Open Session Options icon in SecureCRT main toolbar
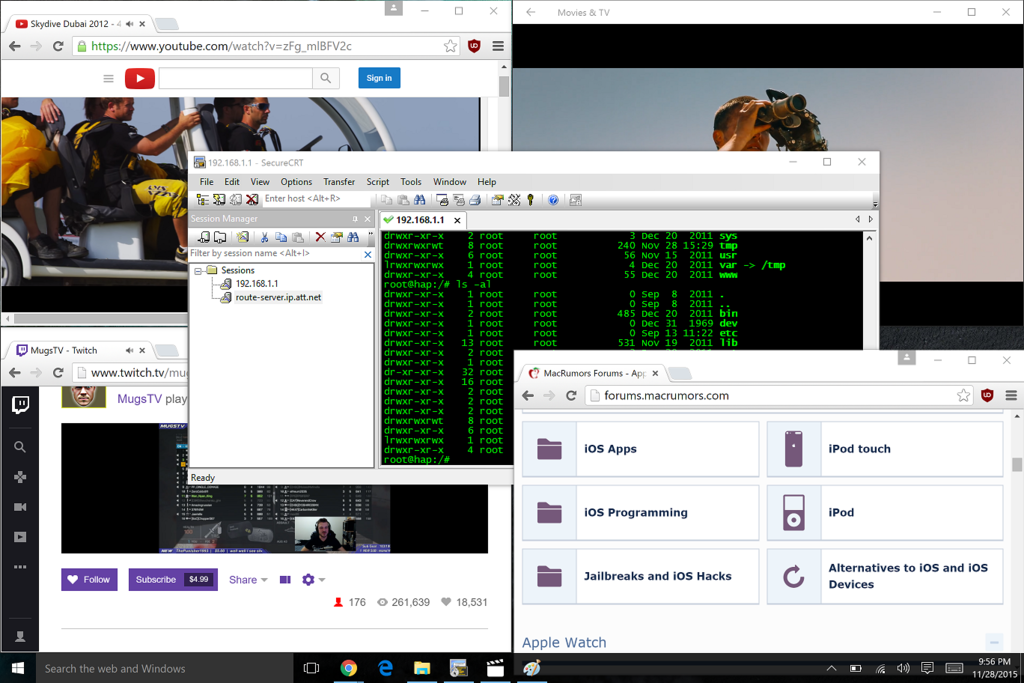Image resolution: width=1024 pixels, height=683 pixels. coord(498,200)
